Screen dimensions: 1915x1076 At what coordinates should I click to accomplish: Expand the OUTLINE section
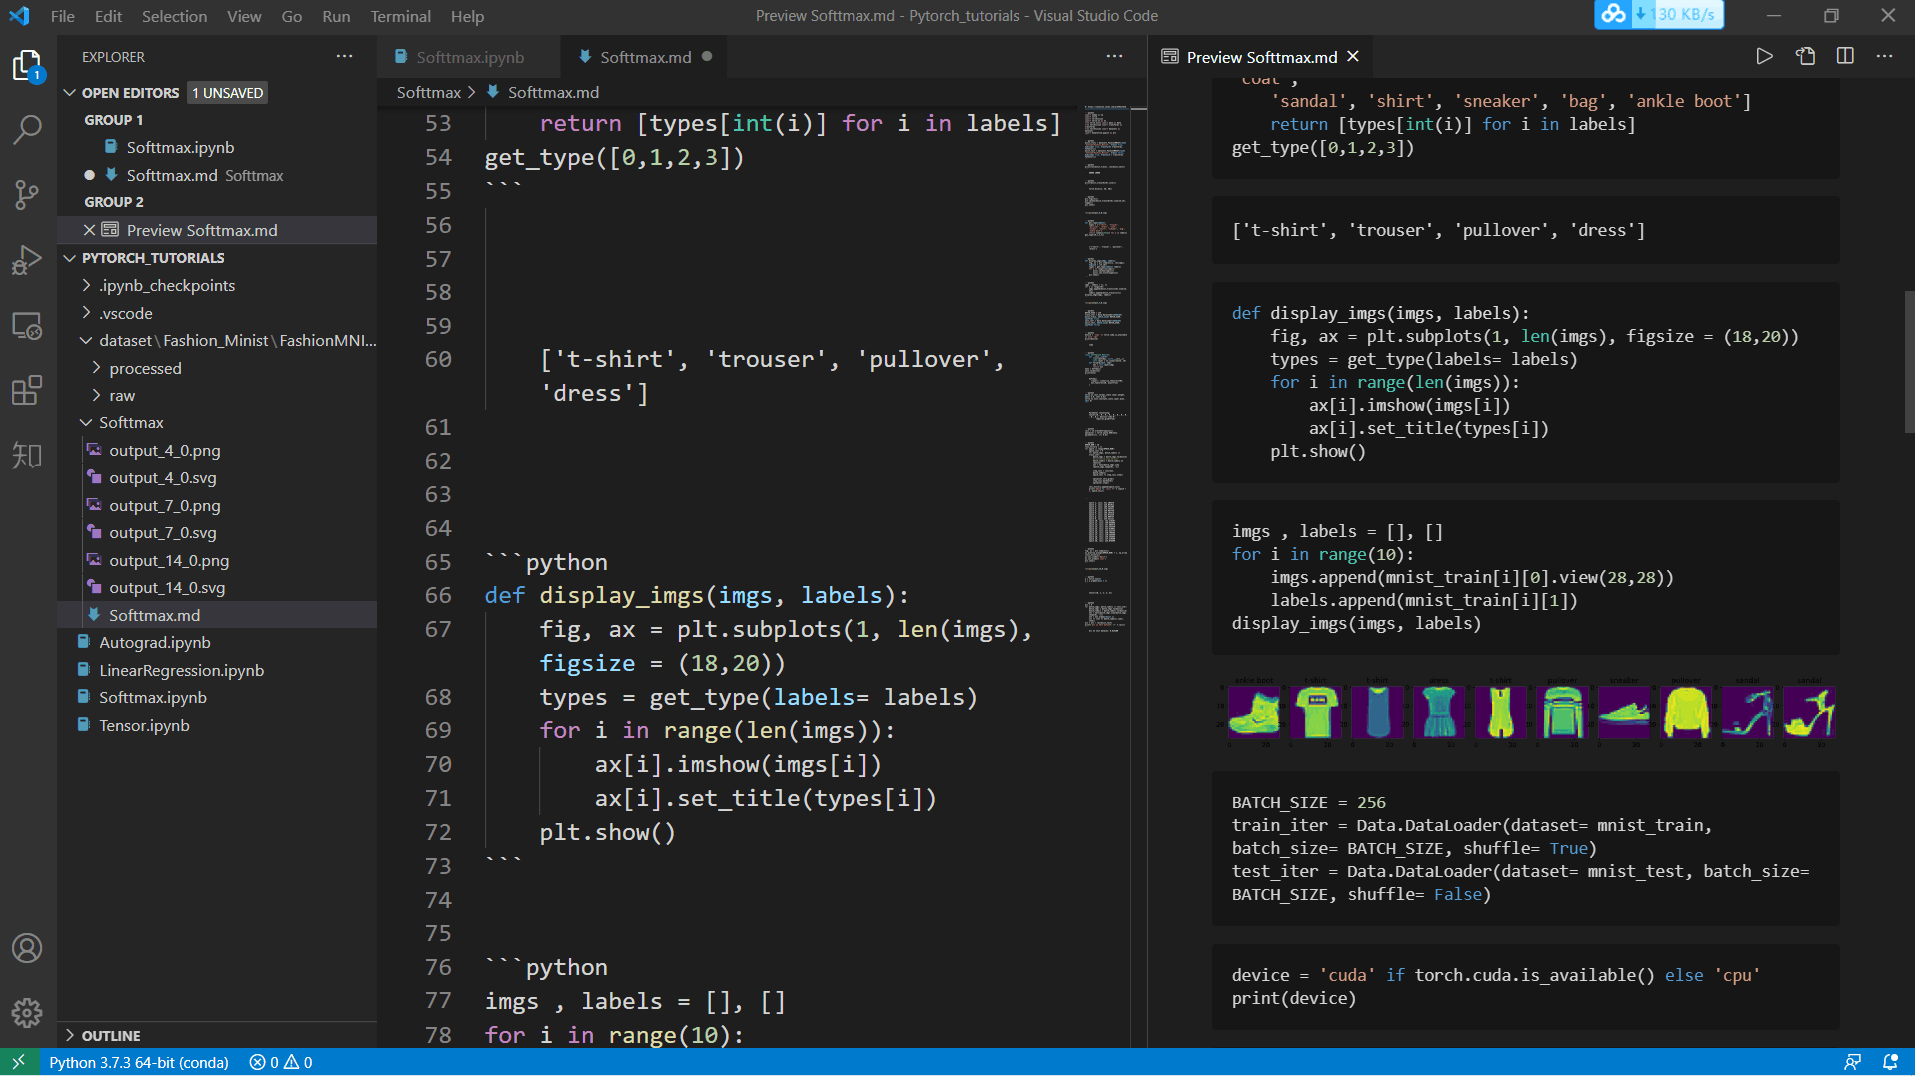110,1036
